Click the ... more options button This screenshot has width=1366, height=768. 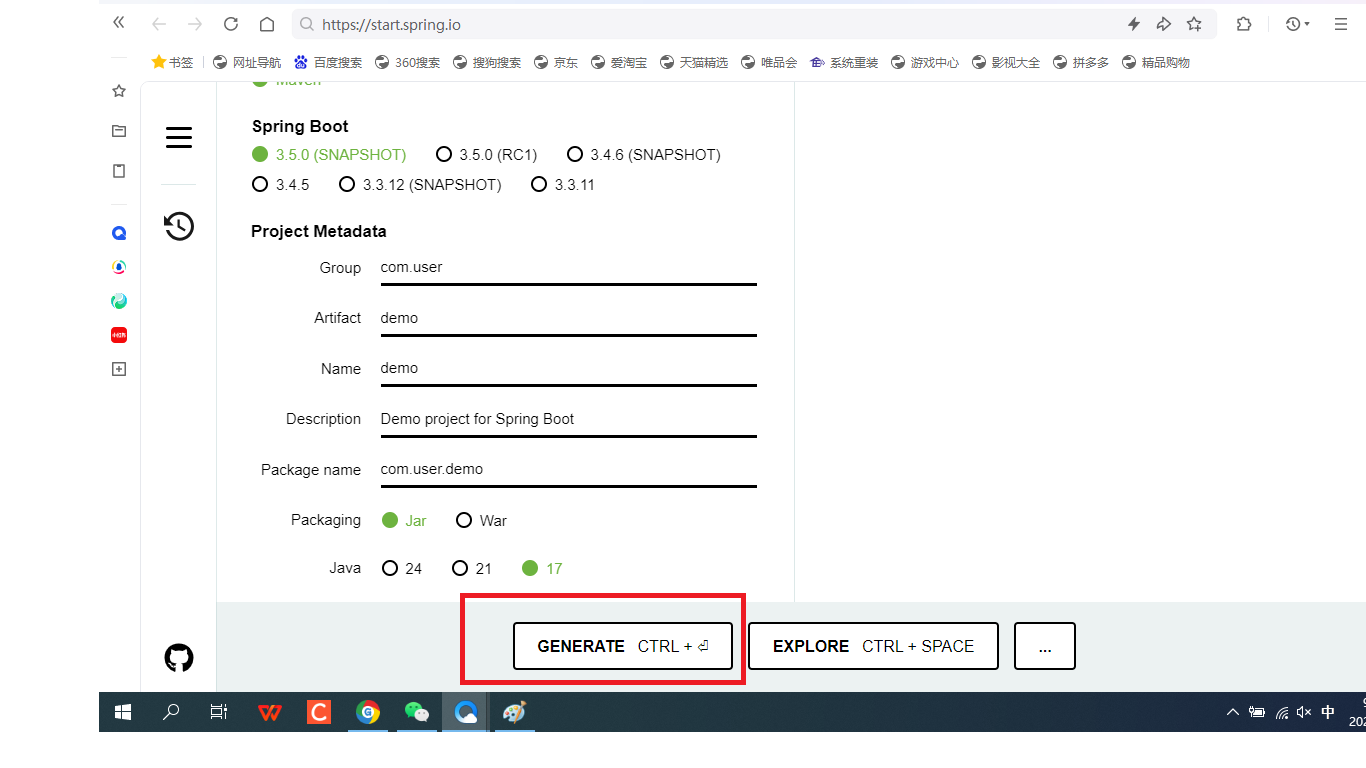(1045, 646)
